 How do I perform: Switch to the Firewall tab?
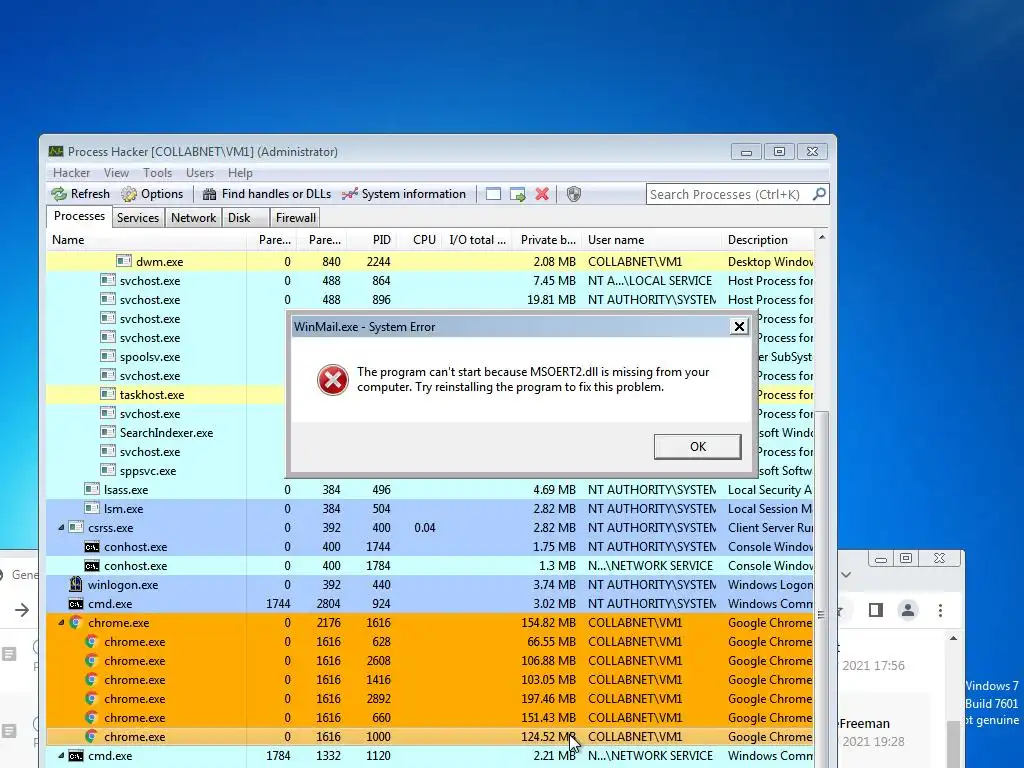(x=295, y=217)
